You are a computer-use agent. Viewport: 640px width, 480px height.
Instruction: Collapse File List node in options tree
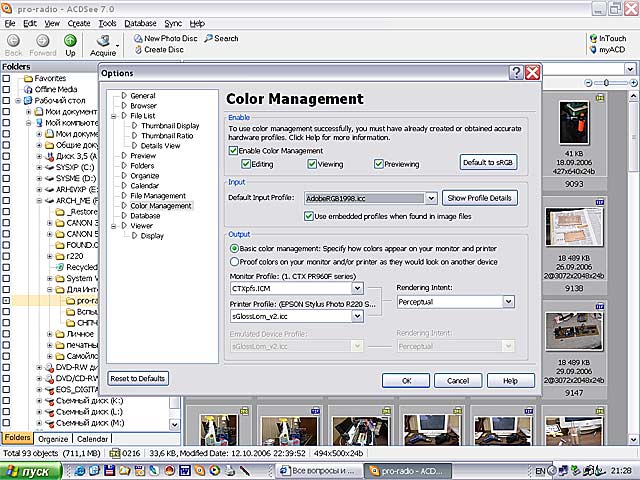(114, 116)
